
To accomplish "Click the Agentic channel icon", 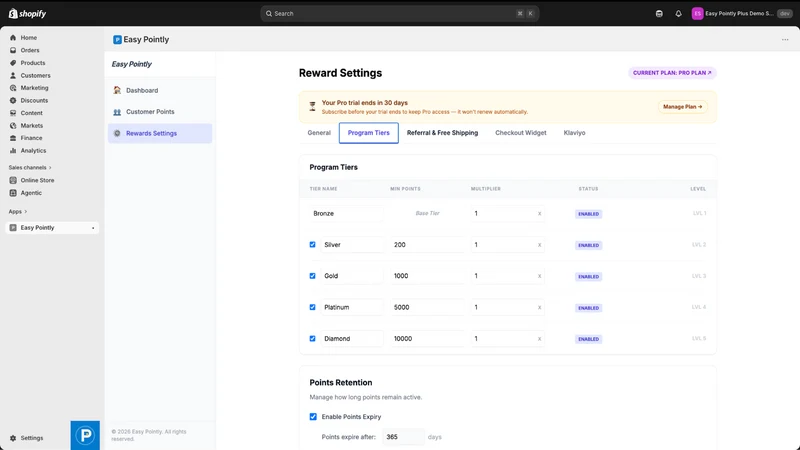I will 13,193.
